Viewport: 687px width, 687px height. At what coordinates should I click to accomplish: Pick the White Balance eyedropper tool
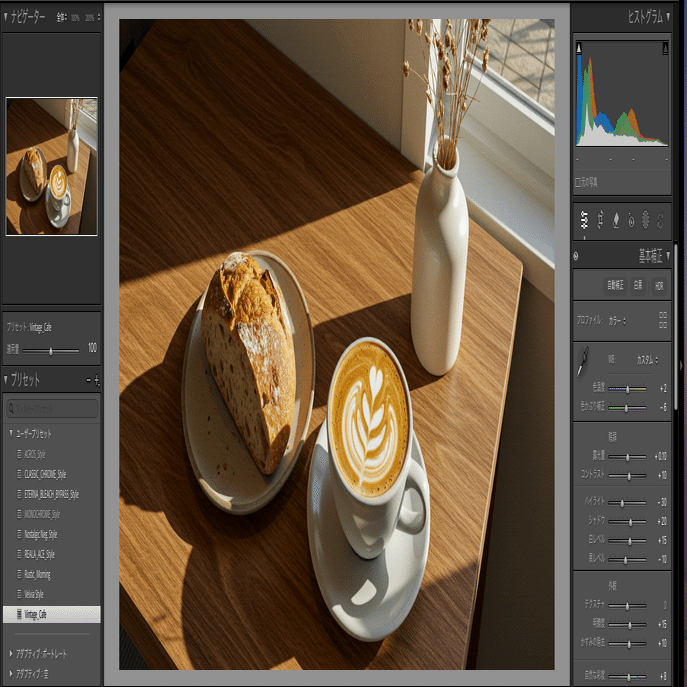pyautogui.click(x=583, y=362)
